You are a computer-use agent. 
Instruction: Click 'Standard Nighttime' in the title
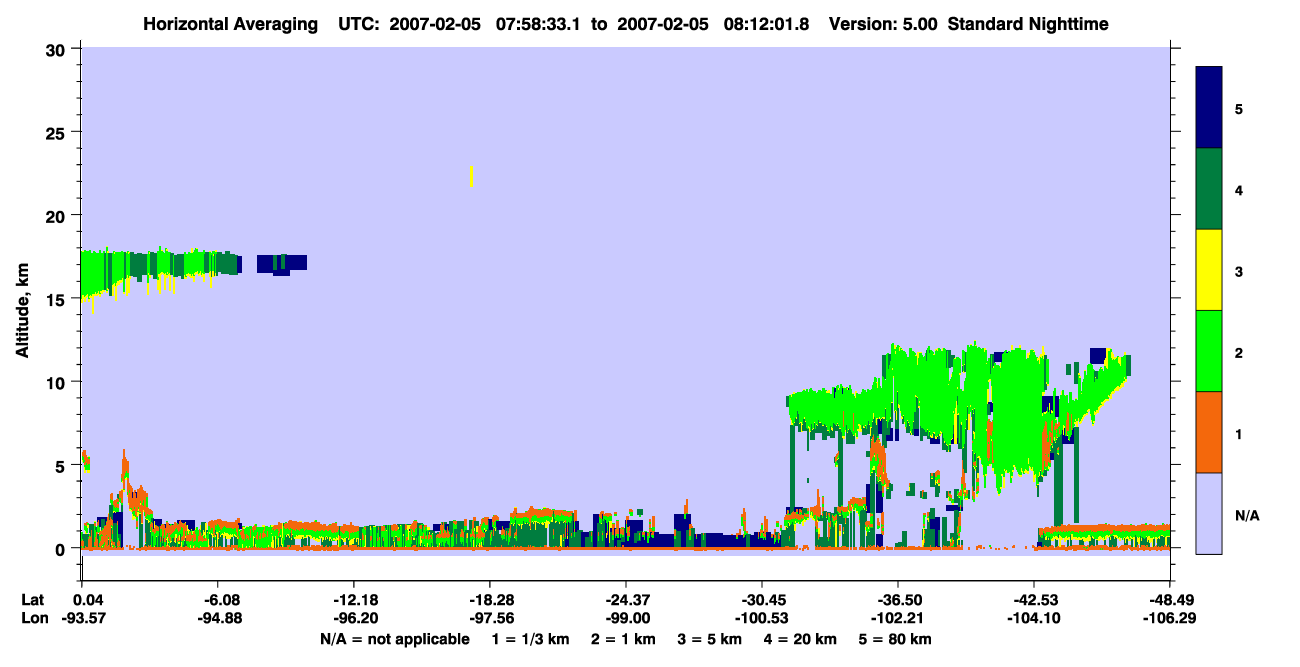tap(1030, 23)
